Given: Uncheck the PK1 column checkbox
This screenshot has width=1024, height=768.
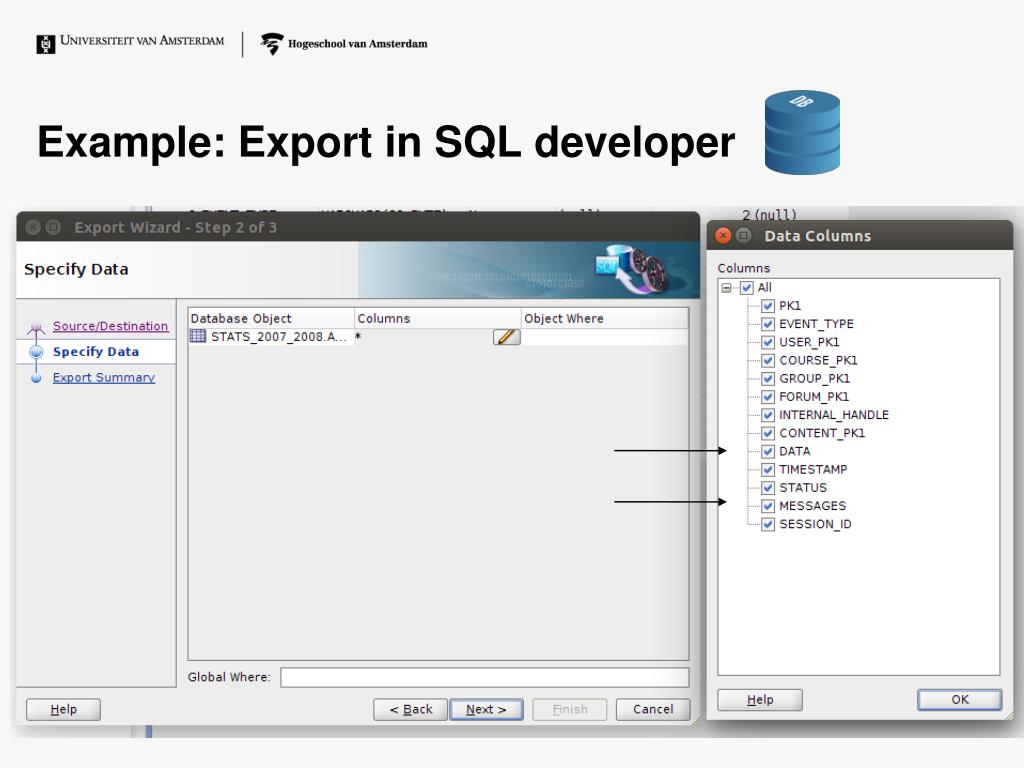Looking at the screenshot, I should coord(768,306).
